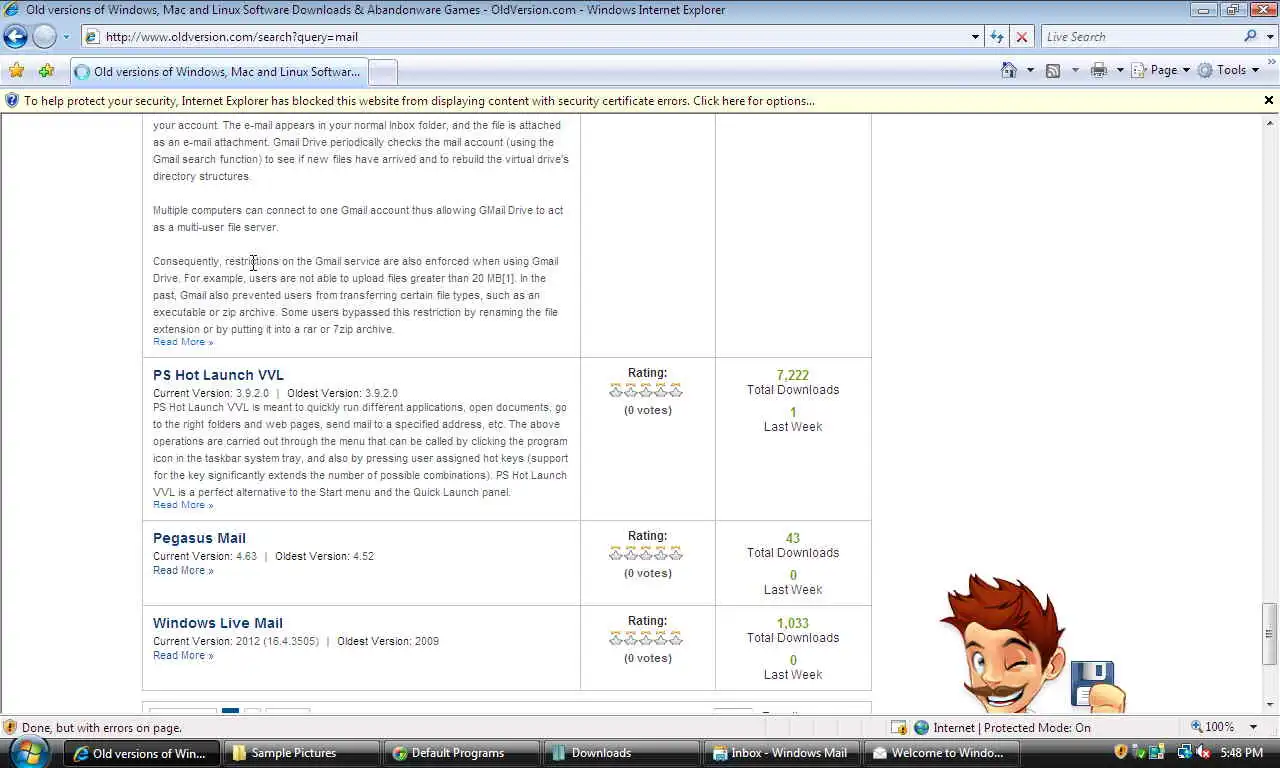This screenshot has width=1280, height=768.
Task: Click the status bar error warning icon
Action: click(x=10, y=727)
